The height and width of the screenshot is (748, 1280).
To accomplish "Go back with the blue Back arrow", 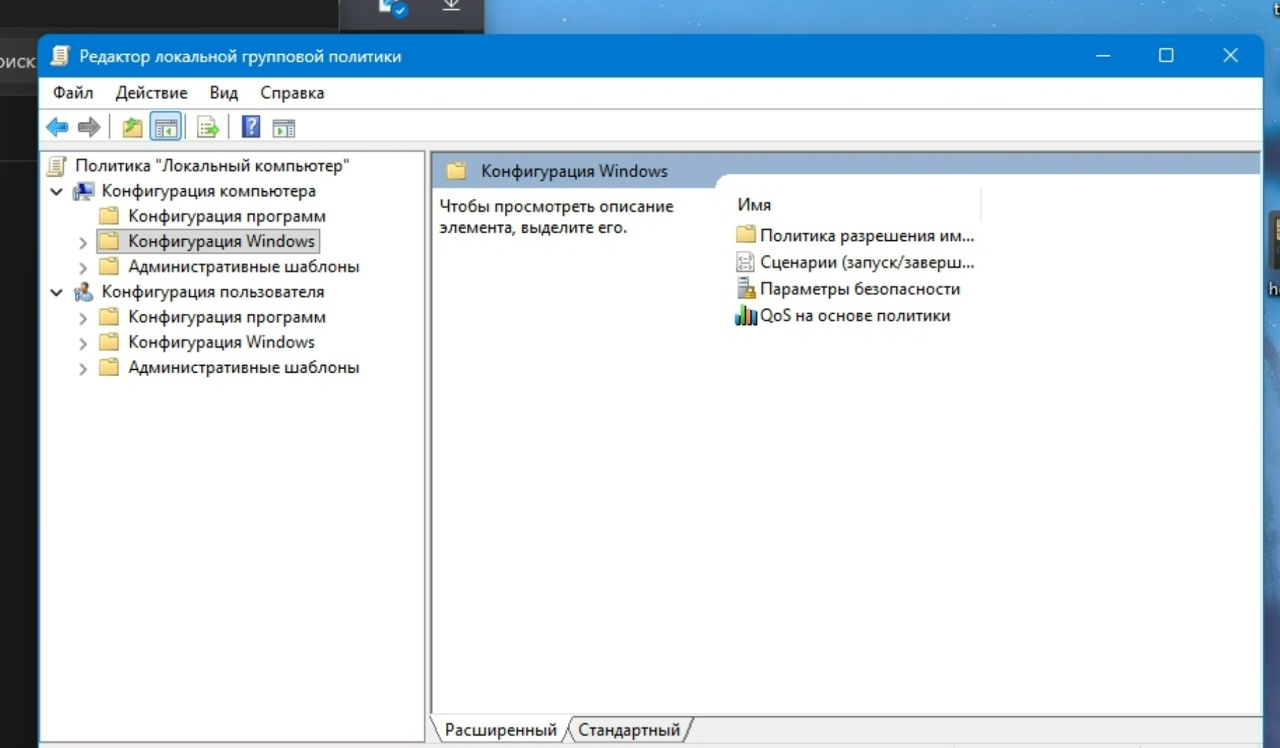I will coord(57,127).
